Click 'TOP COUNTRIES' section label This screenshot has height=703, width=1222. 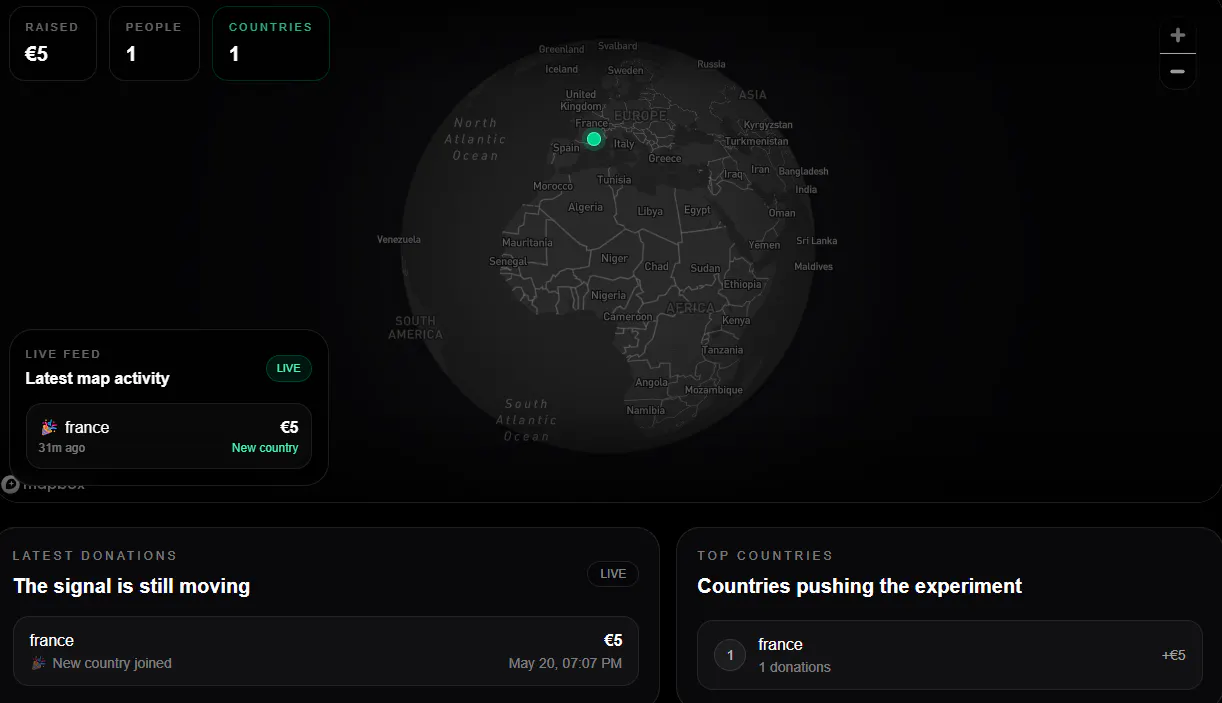[765, 555]
